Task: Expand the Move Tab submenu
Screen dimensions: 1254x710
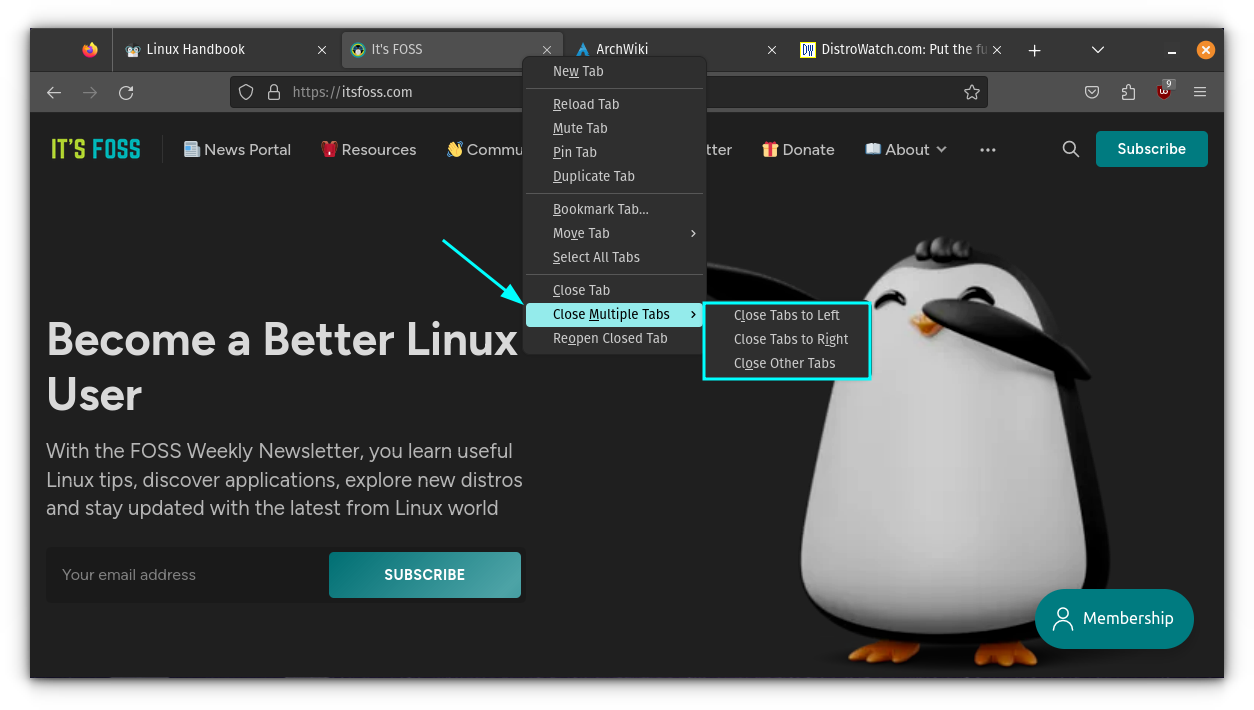Action: 581,233
